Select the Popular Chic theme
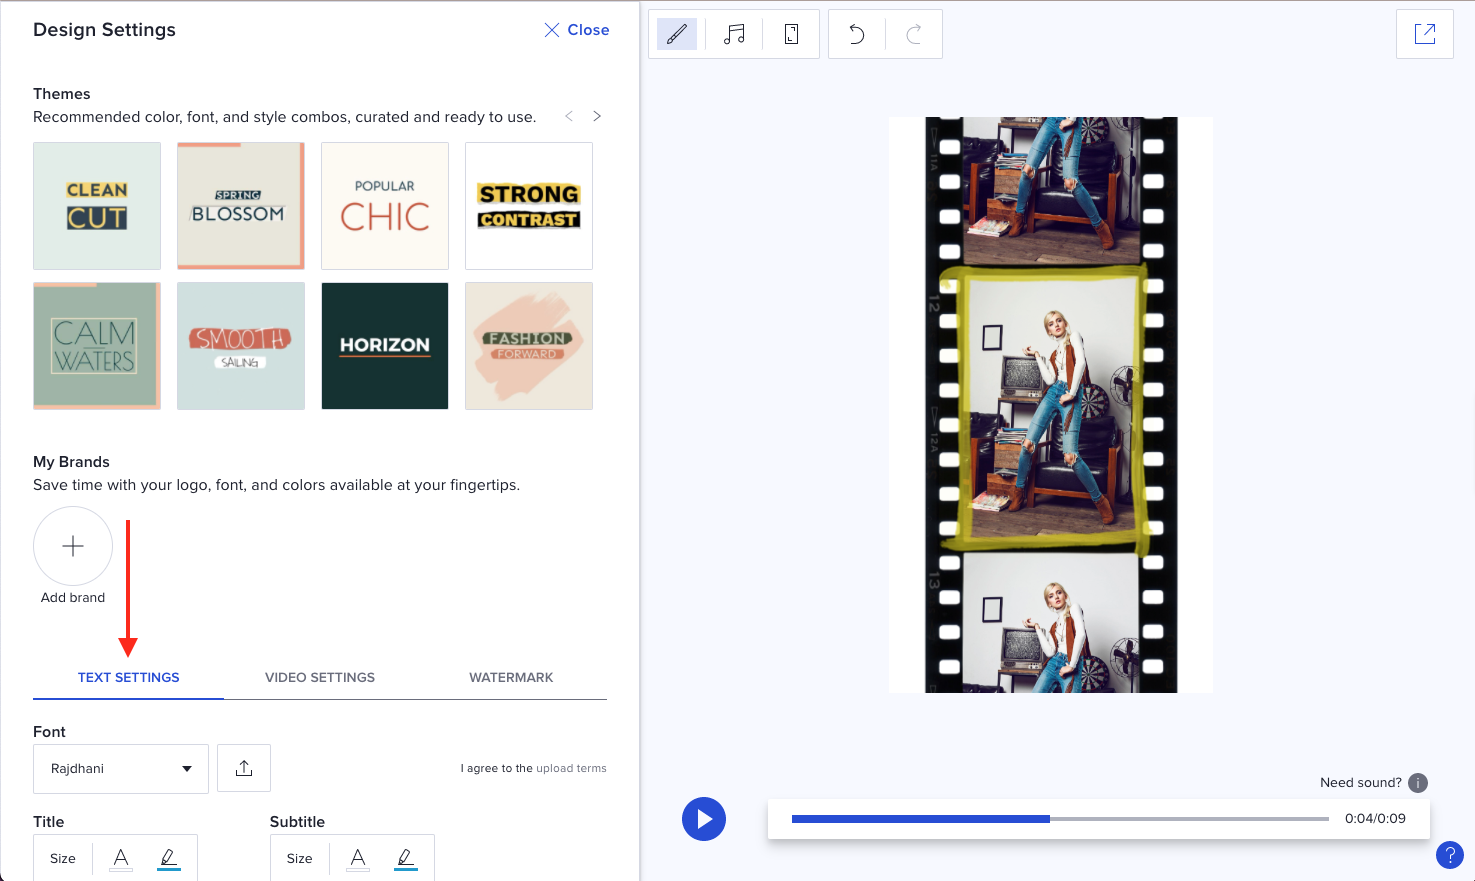 [385, 206]
